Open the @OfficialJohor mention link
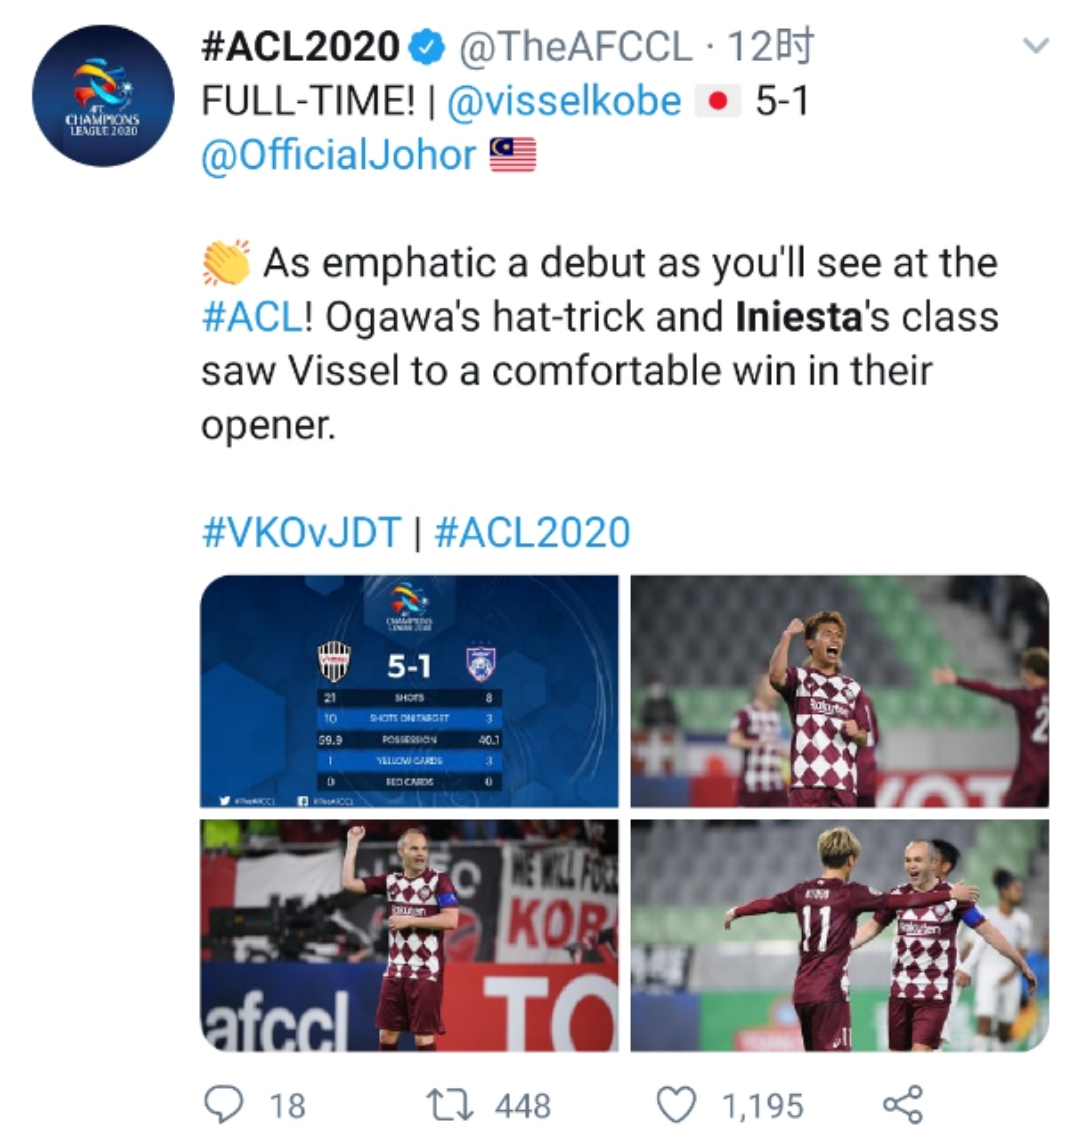1081x1142 pixels. click(338, 154)
